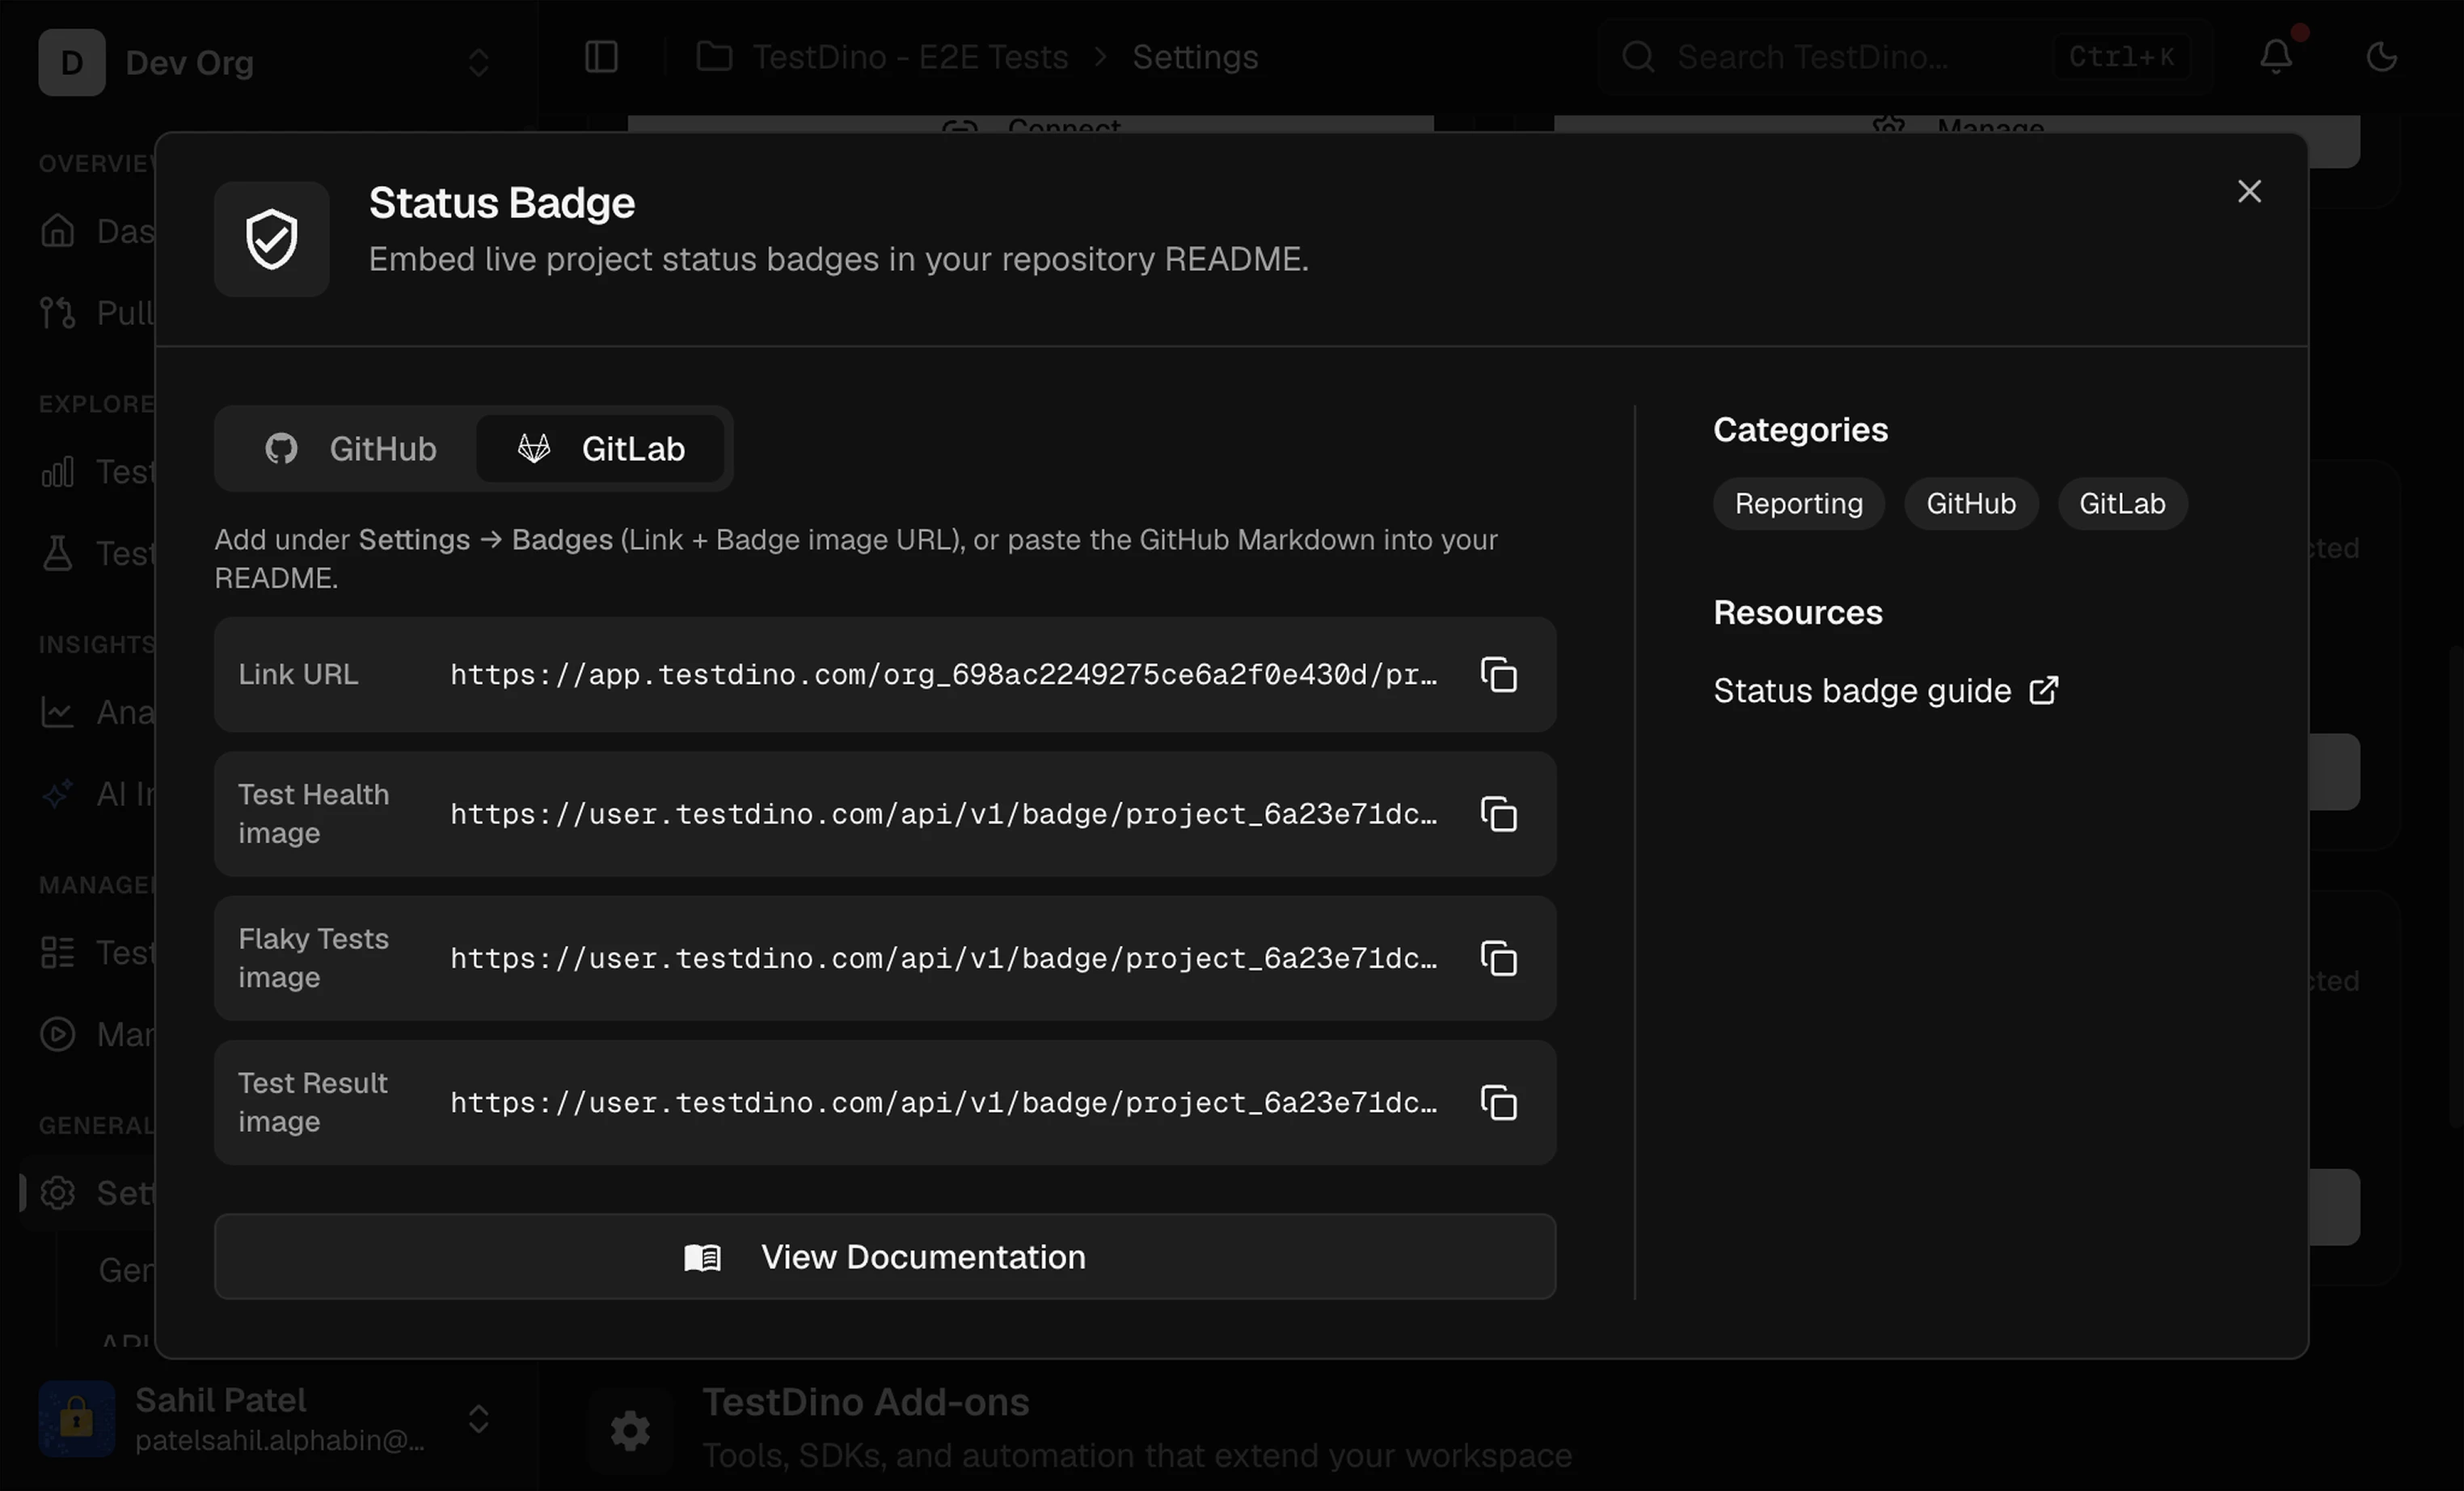Open AI Insights sparkle icon
The height and width of the screenshot is (1491, 2464).
(x=57, y=794)
